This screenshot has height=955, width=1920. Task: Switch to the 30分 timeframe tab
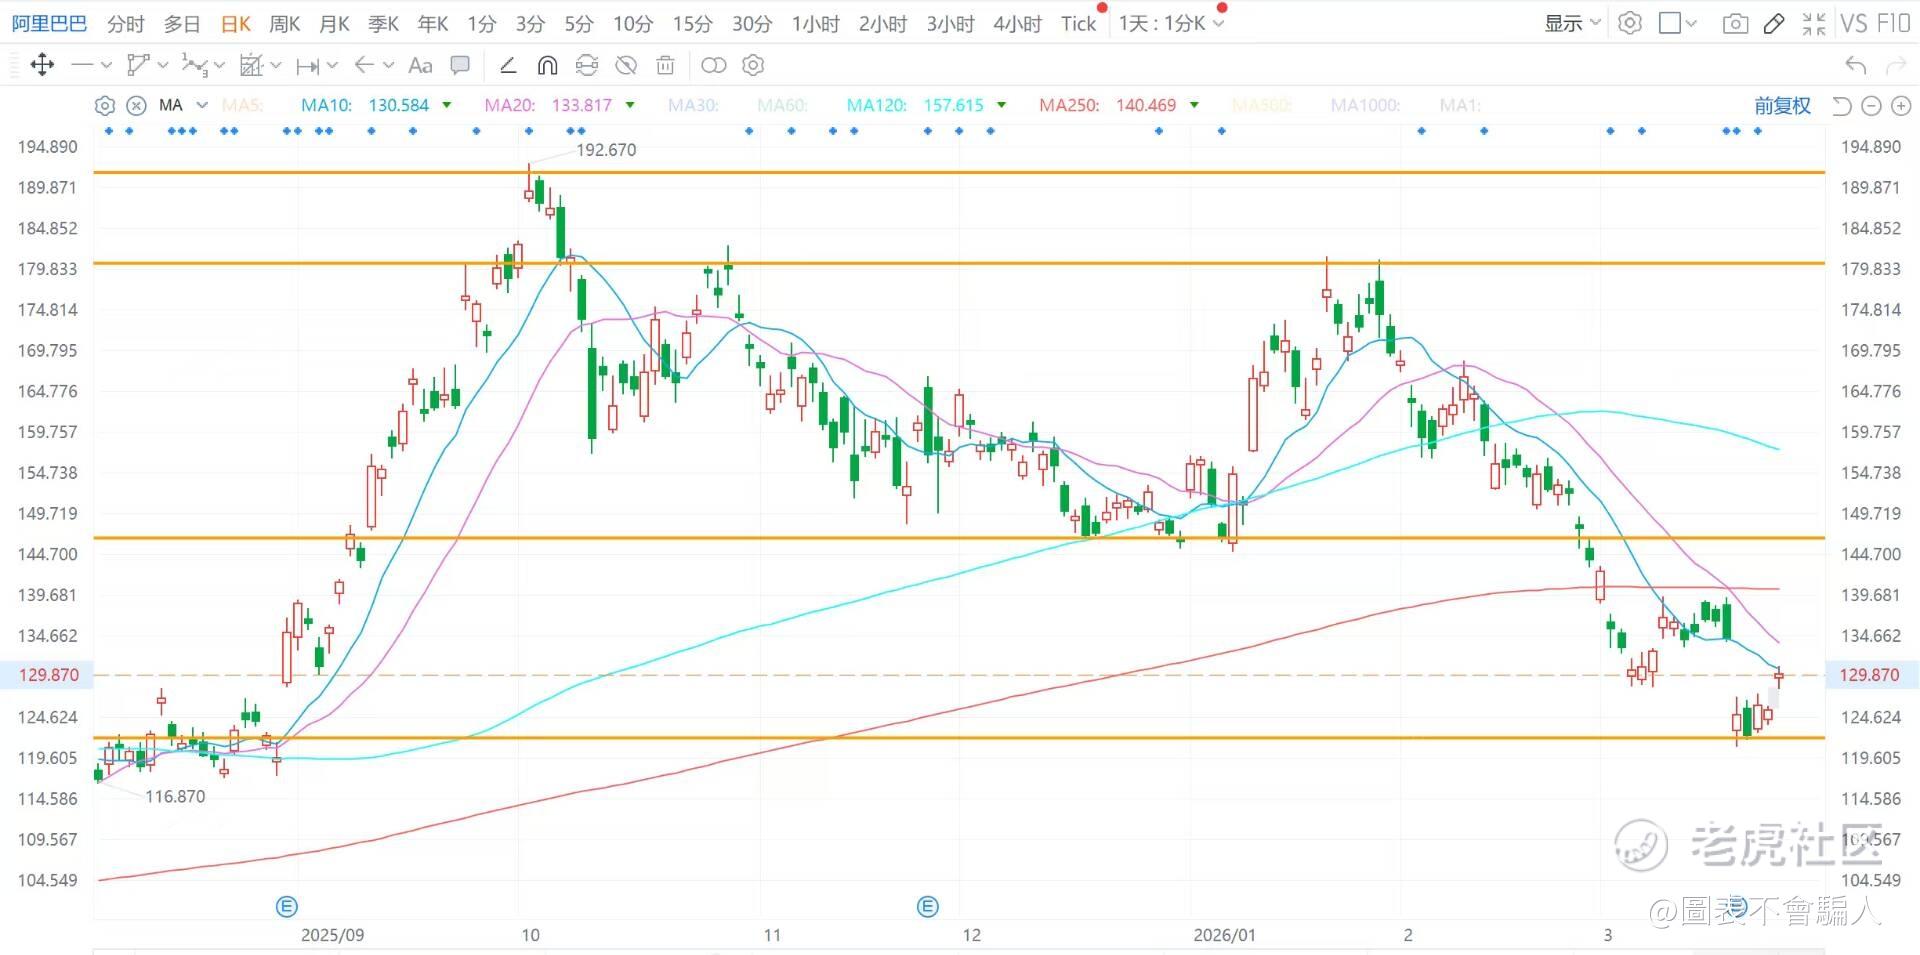(752, 24)
